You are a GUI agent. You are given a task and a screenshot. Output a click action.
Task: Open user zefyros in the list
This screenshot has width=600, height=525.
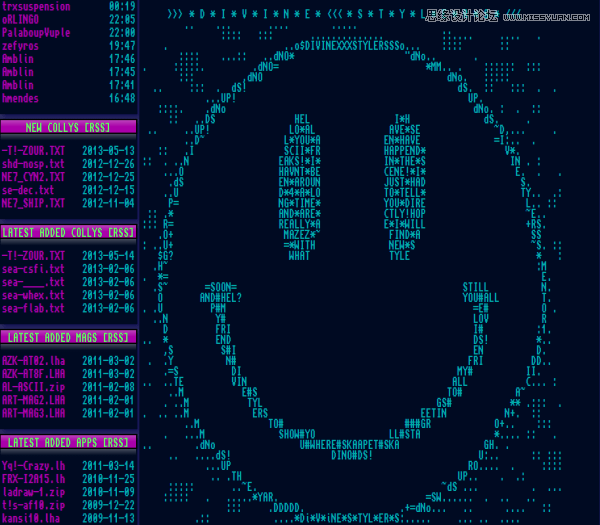point(20,46)
